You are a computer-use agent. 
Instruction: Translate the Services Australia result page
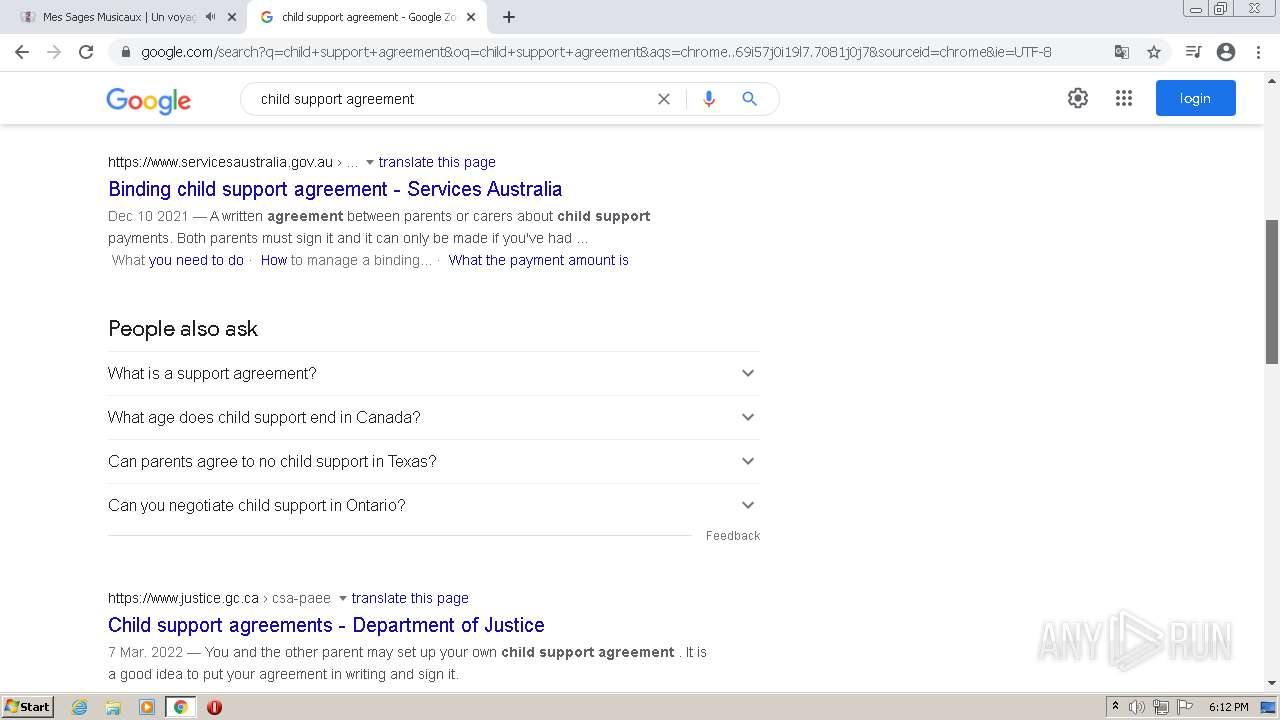(437, 162)
